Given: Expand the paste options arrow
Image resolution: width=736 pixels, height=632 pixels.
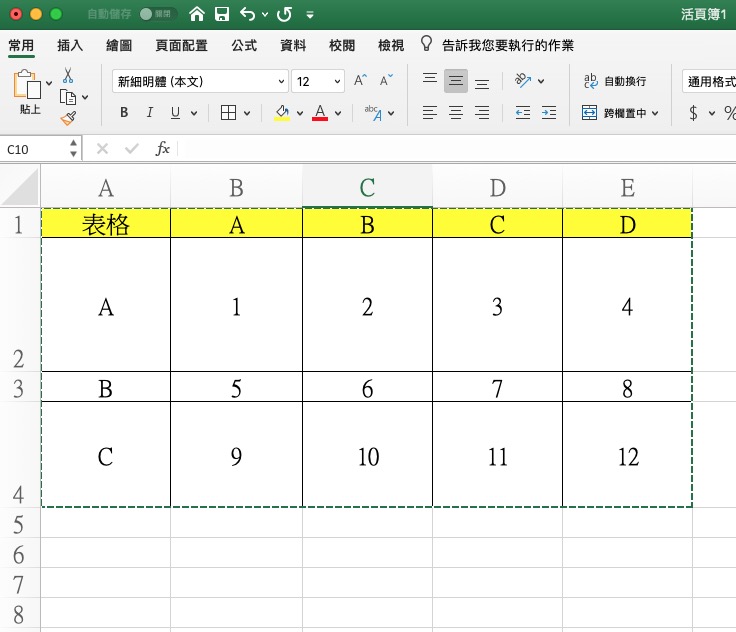Looking at the screenshot, I should point(49,84).
